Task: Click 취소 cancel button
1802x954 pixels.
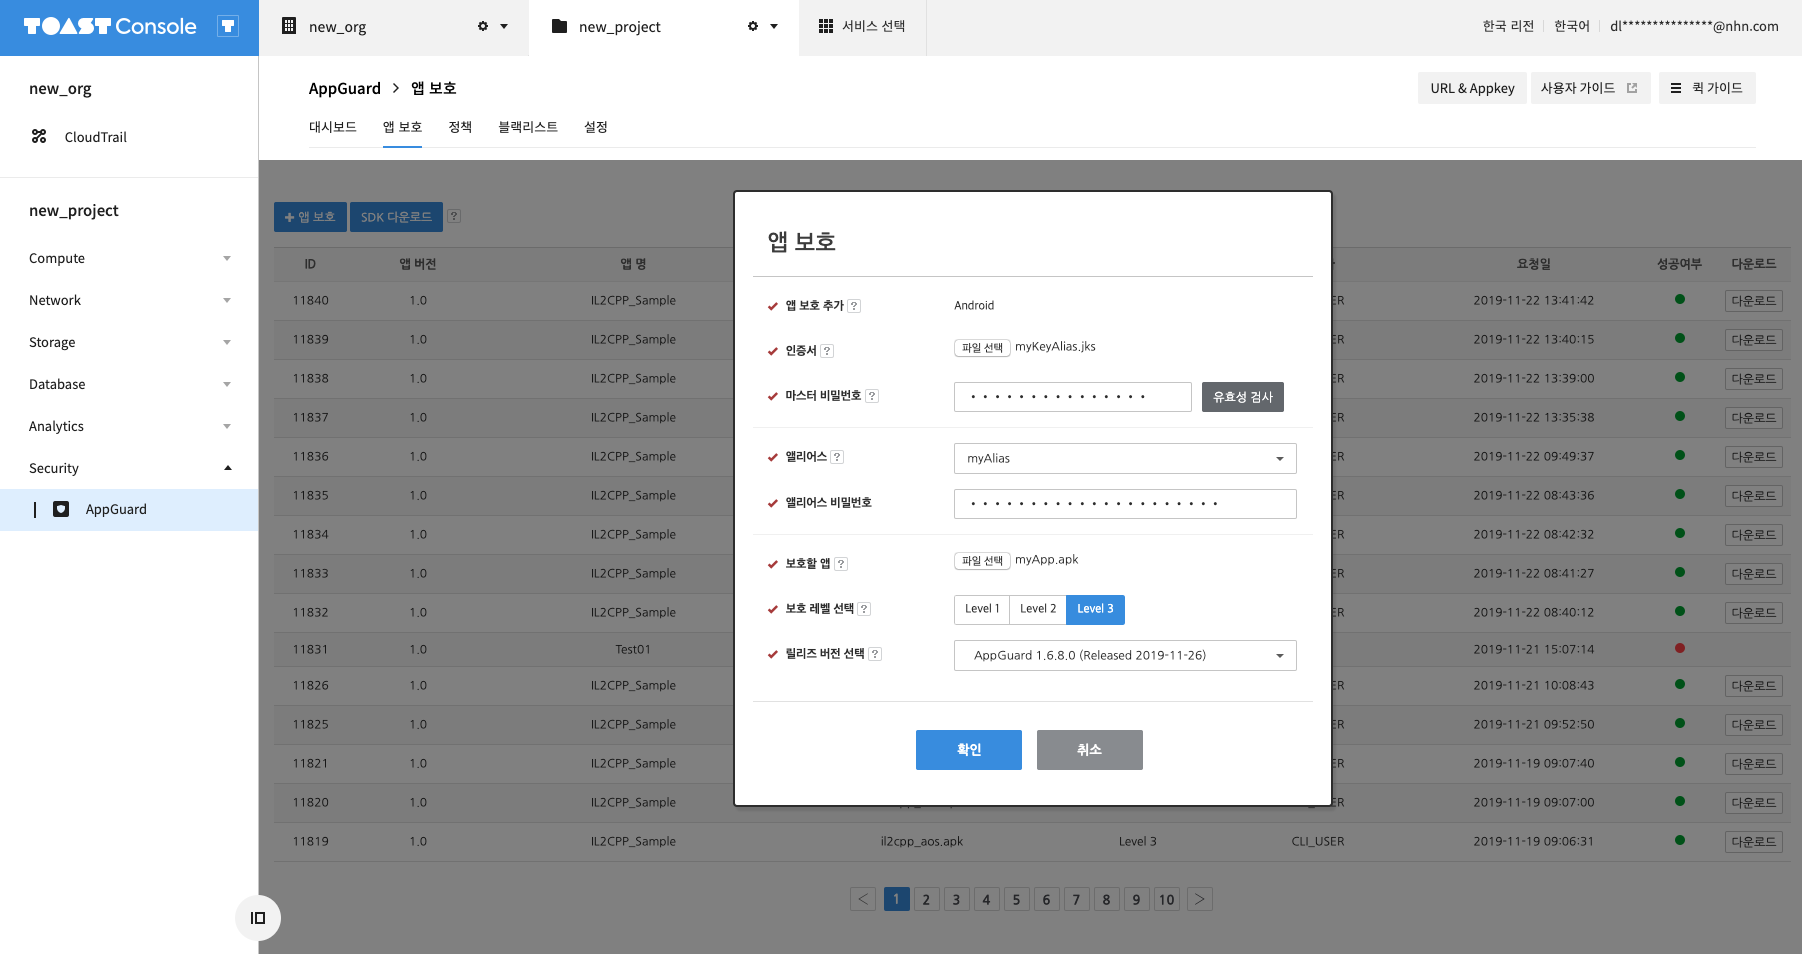Action: pyautogui.click(x=1090, y=750)
